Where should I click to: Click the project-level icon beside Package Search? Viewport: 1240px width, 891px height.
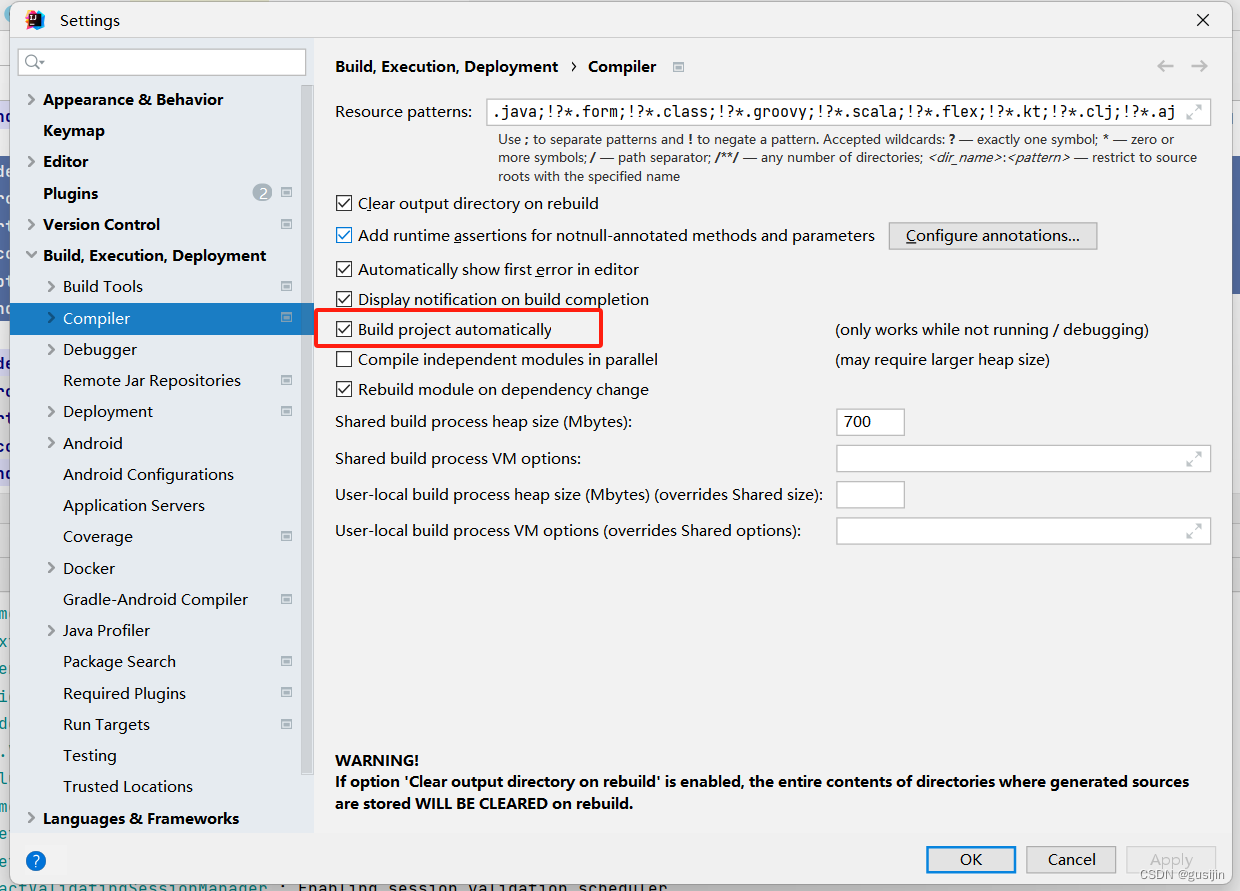pos(287,661)
